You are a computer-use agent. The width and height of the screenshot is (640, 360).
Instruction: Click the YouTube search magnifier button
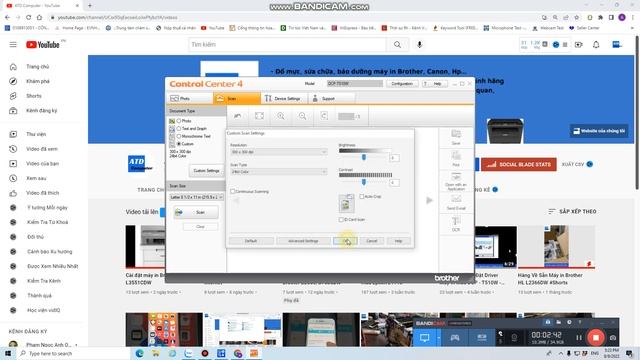(397, 44)
